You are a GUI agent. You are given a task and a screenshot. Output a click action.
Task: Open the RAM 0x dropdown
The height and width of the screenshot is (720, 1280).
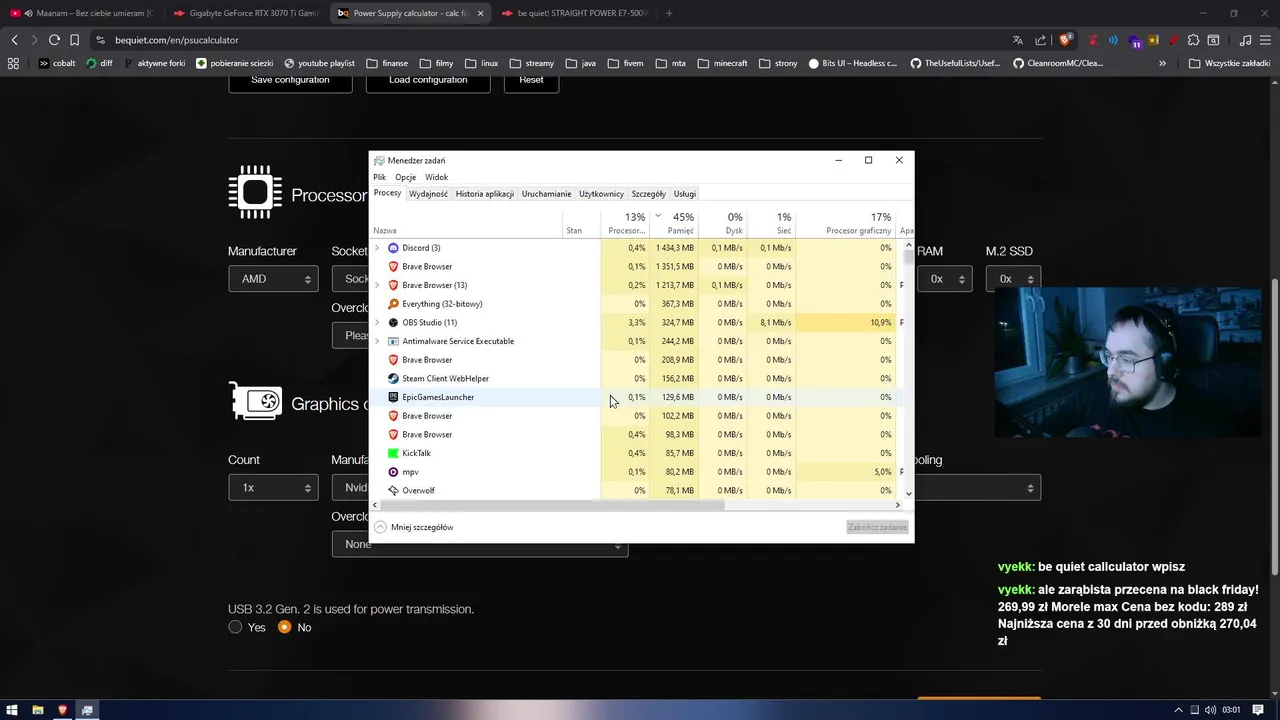pos(945,279)
